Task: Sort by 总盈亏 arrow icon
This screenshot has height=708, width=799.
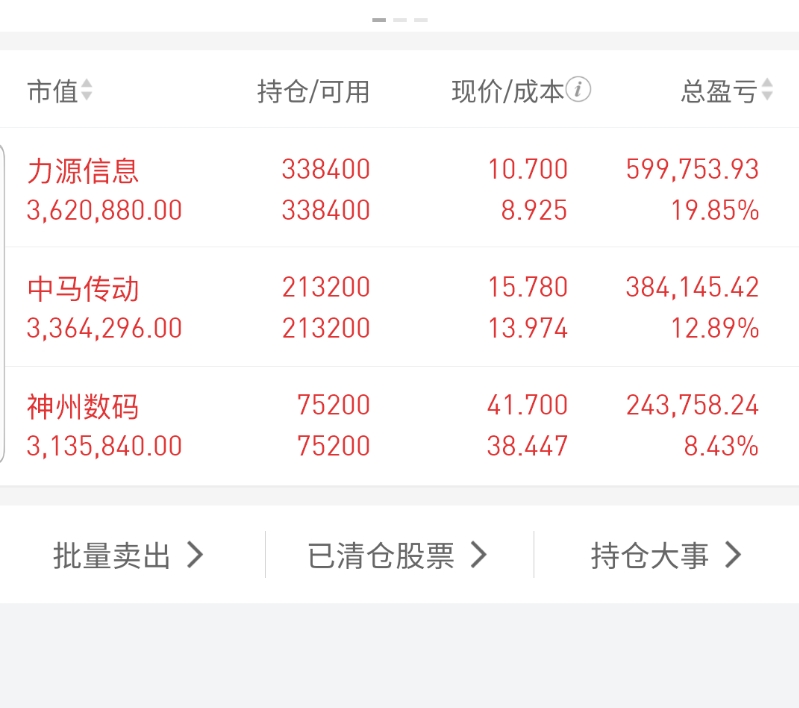Action: point(767,91)
